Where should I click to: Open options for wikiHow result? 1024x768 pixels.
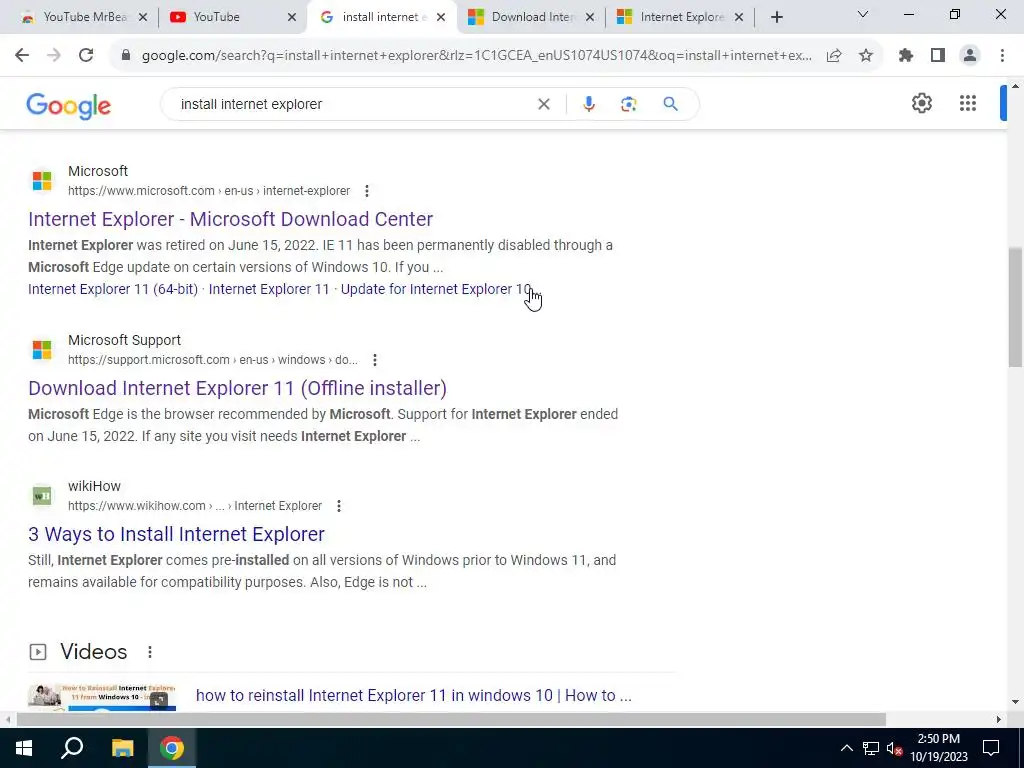coord(339,506)
